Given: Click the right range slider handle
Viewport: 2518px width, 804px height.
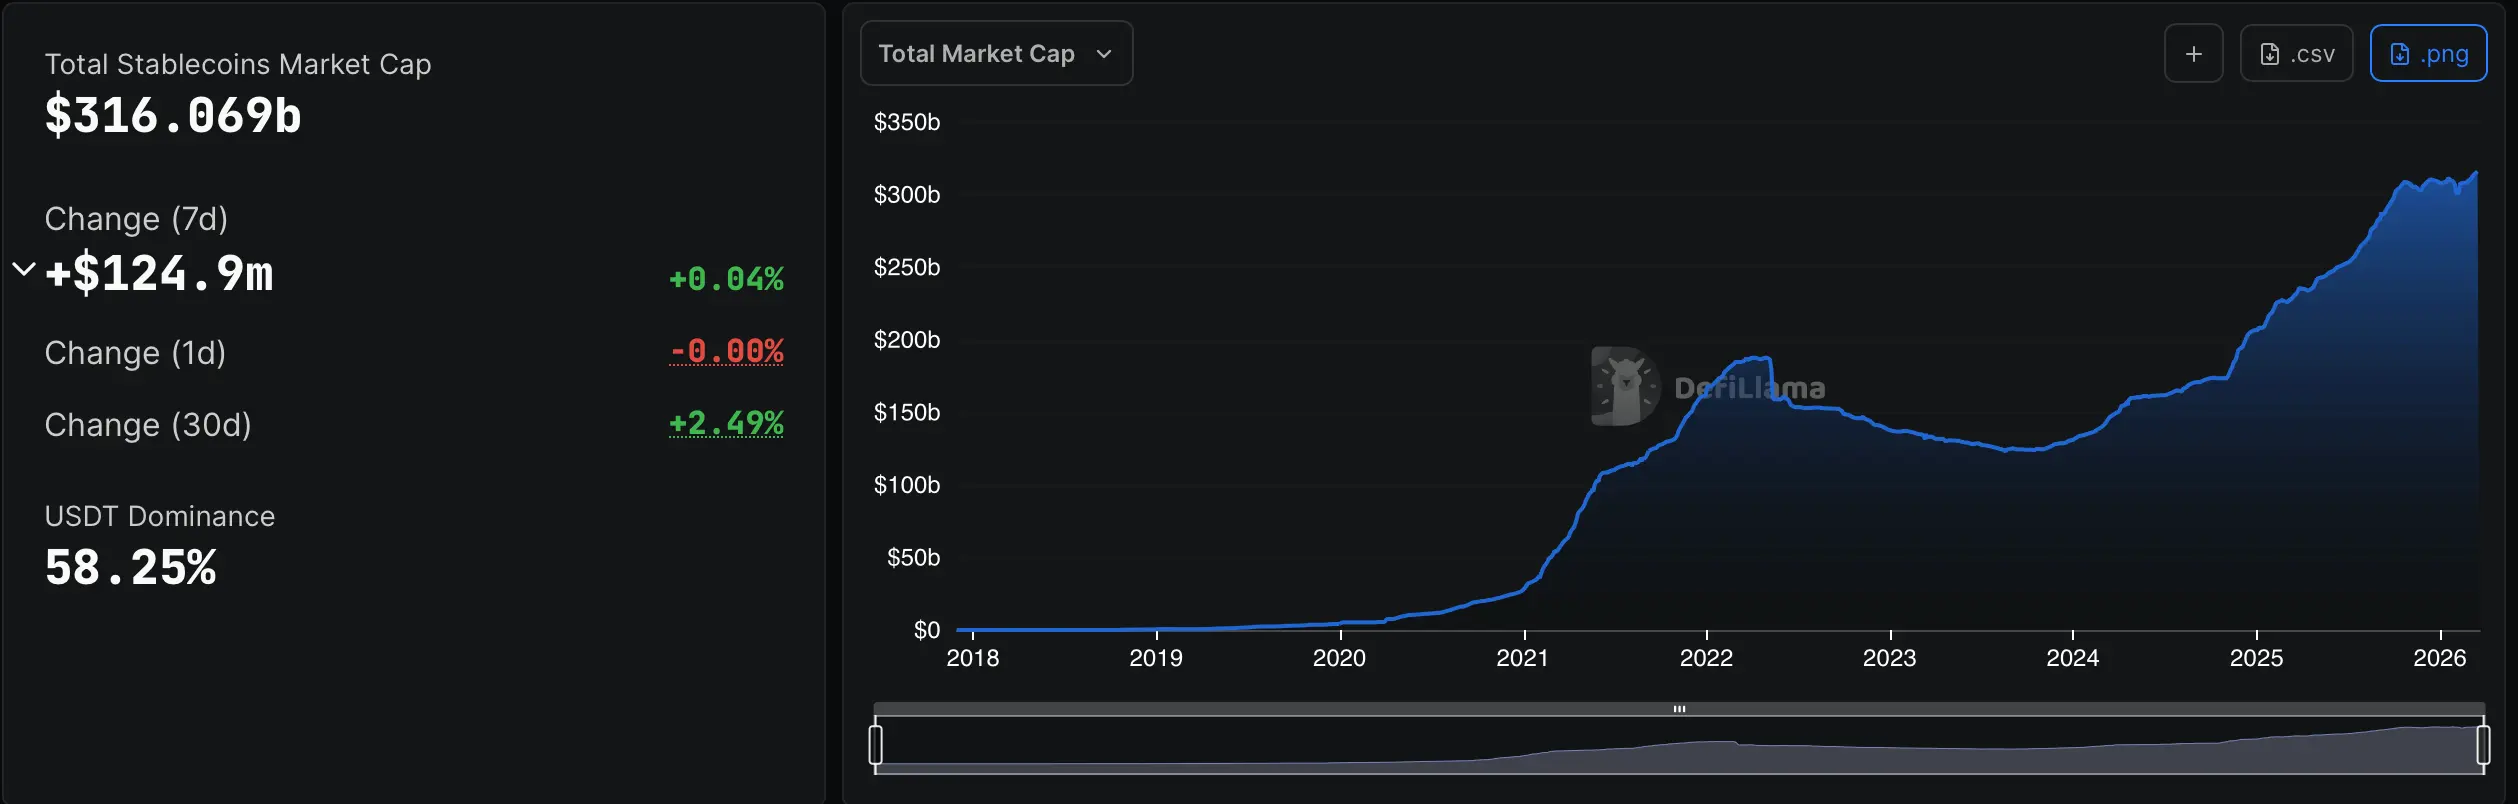Looking at the screenshot, I should point(2484,743).
